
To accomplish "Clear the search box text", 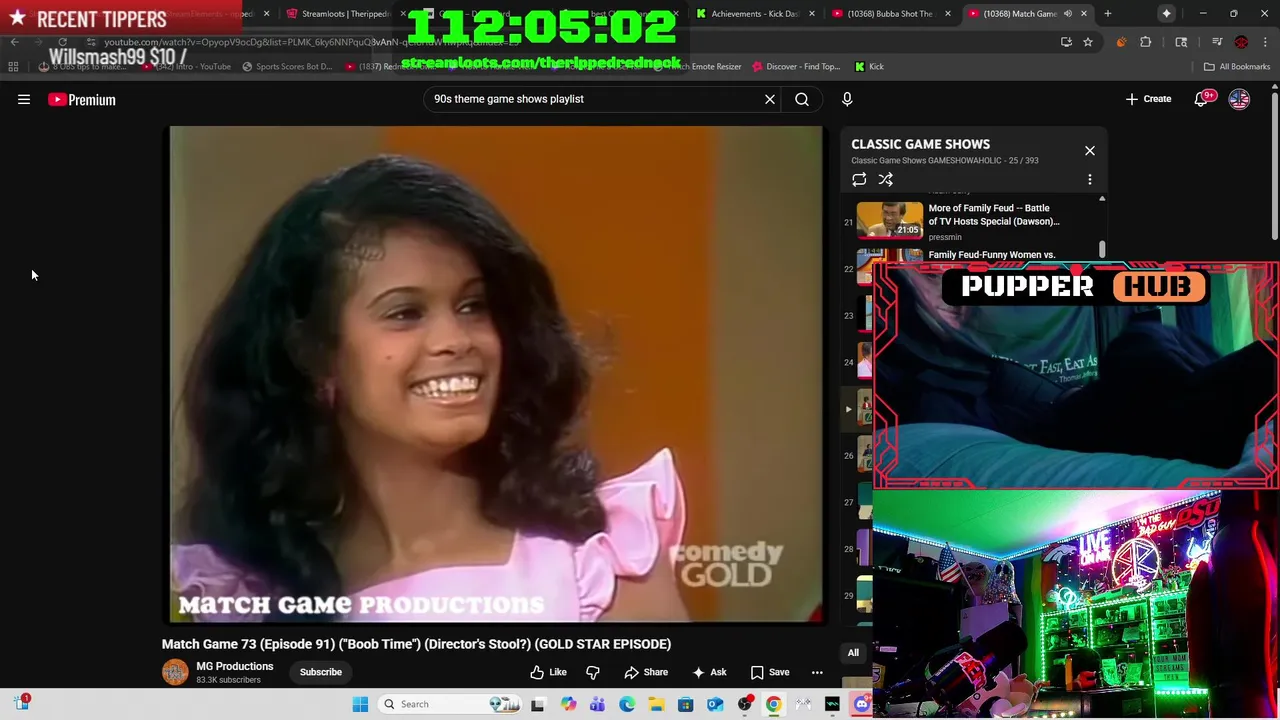I will click(x=770, y=99).
